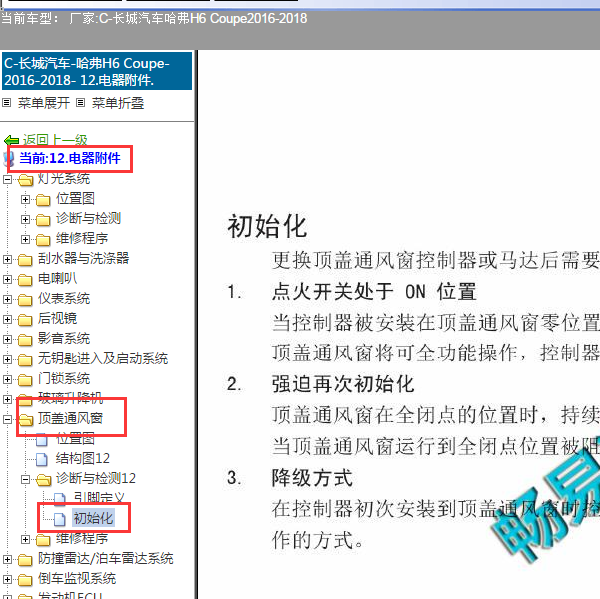The width and height of the screenshot is (600, 599).
Task: Click folder icon beside 门锁系统
Action: (x=25, y=380)
